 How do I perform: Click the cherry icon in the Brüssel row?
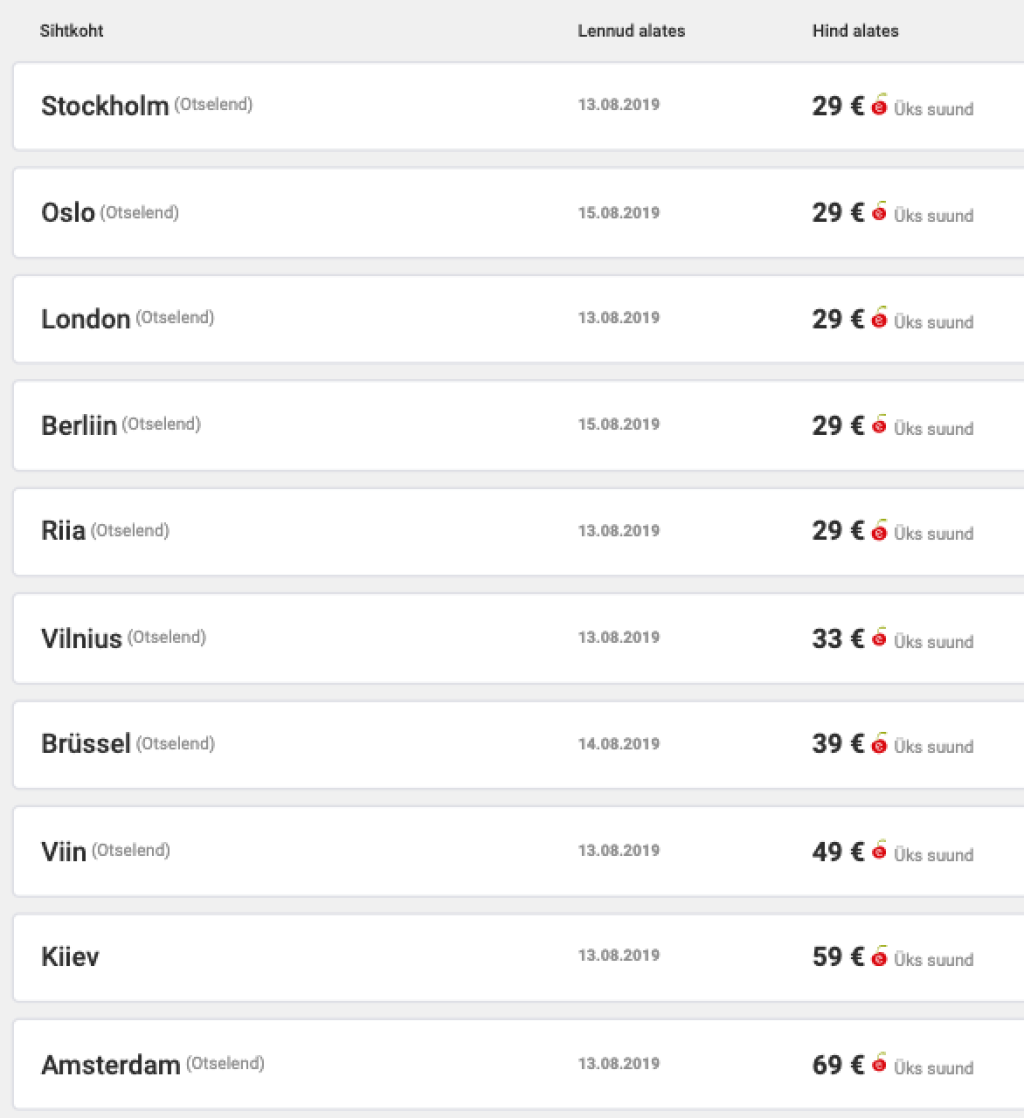pyautogui.click(x=879, y=744)
